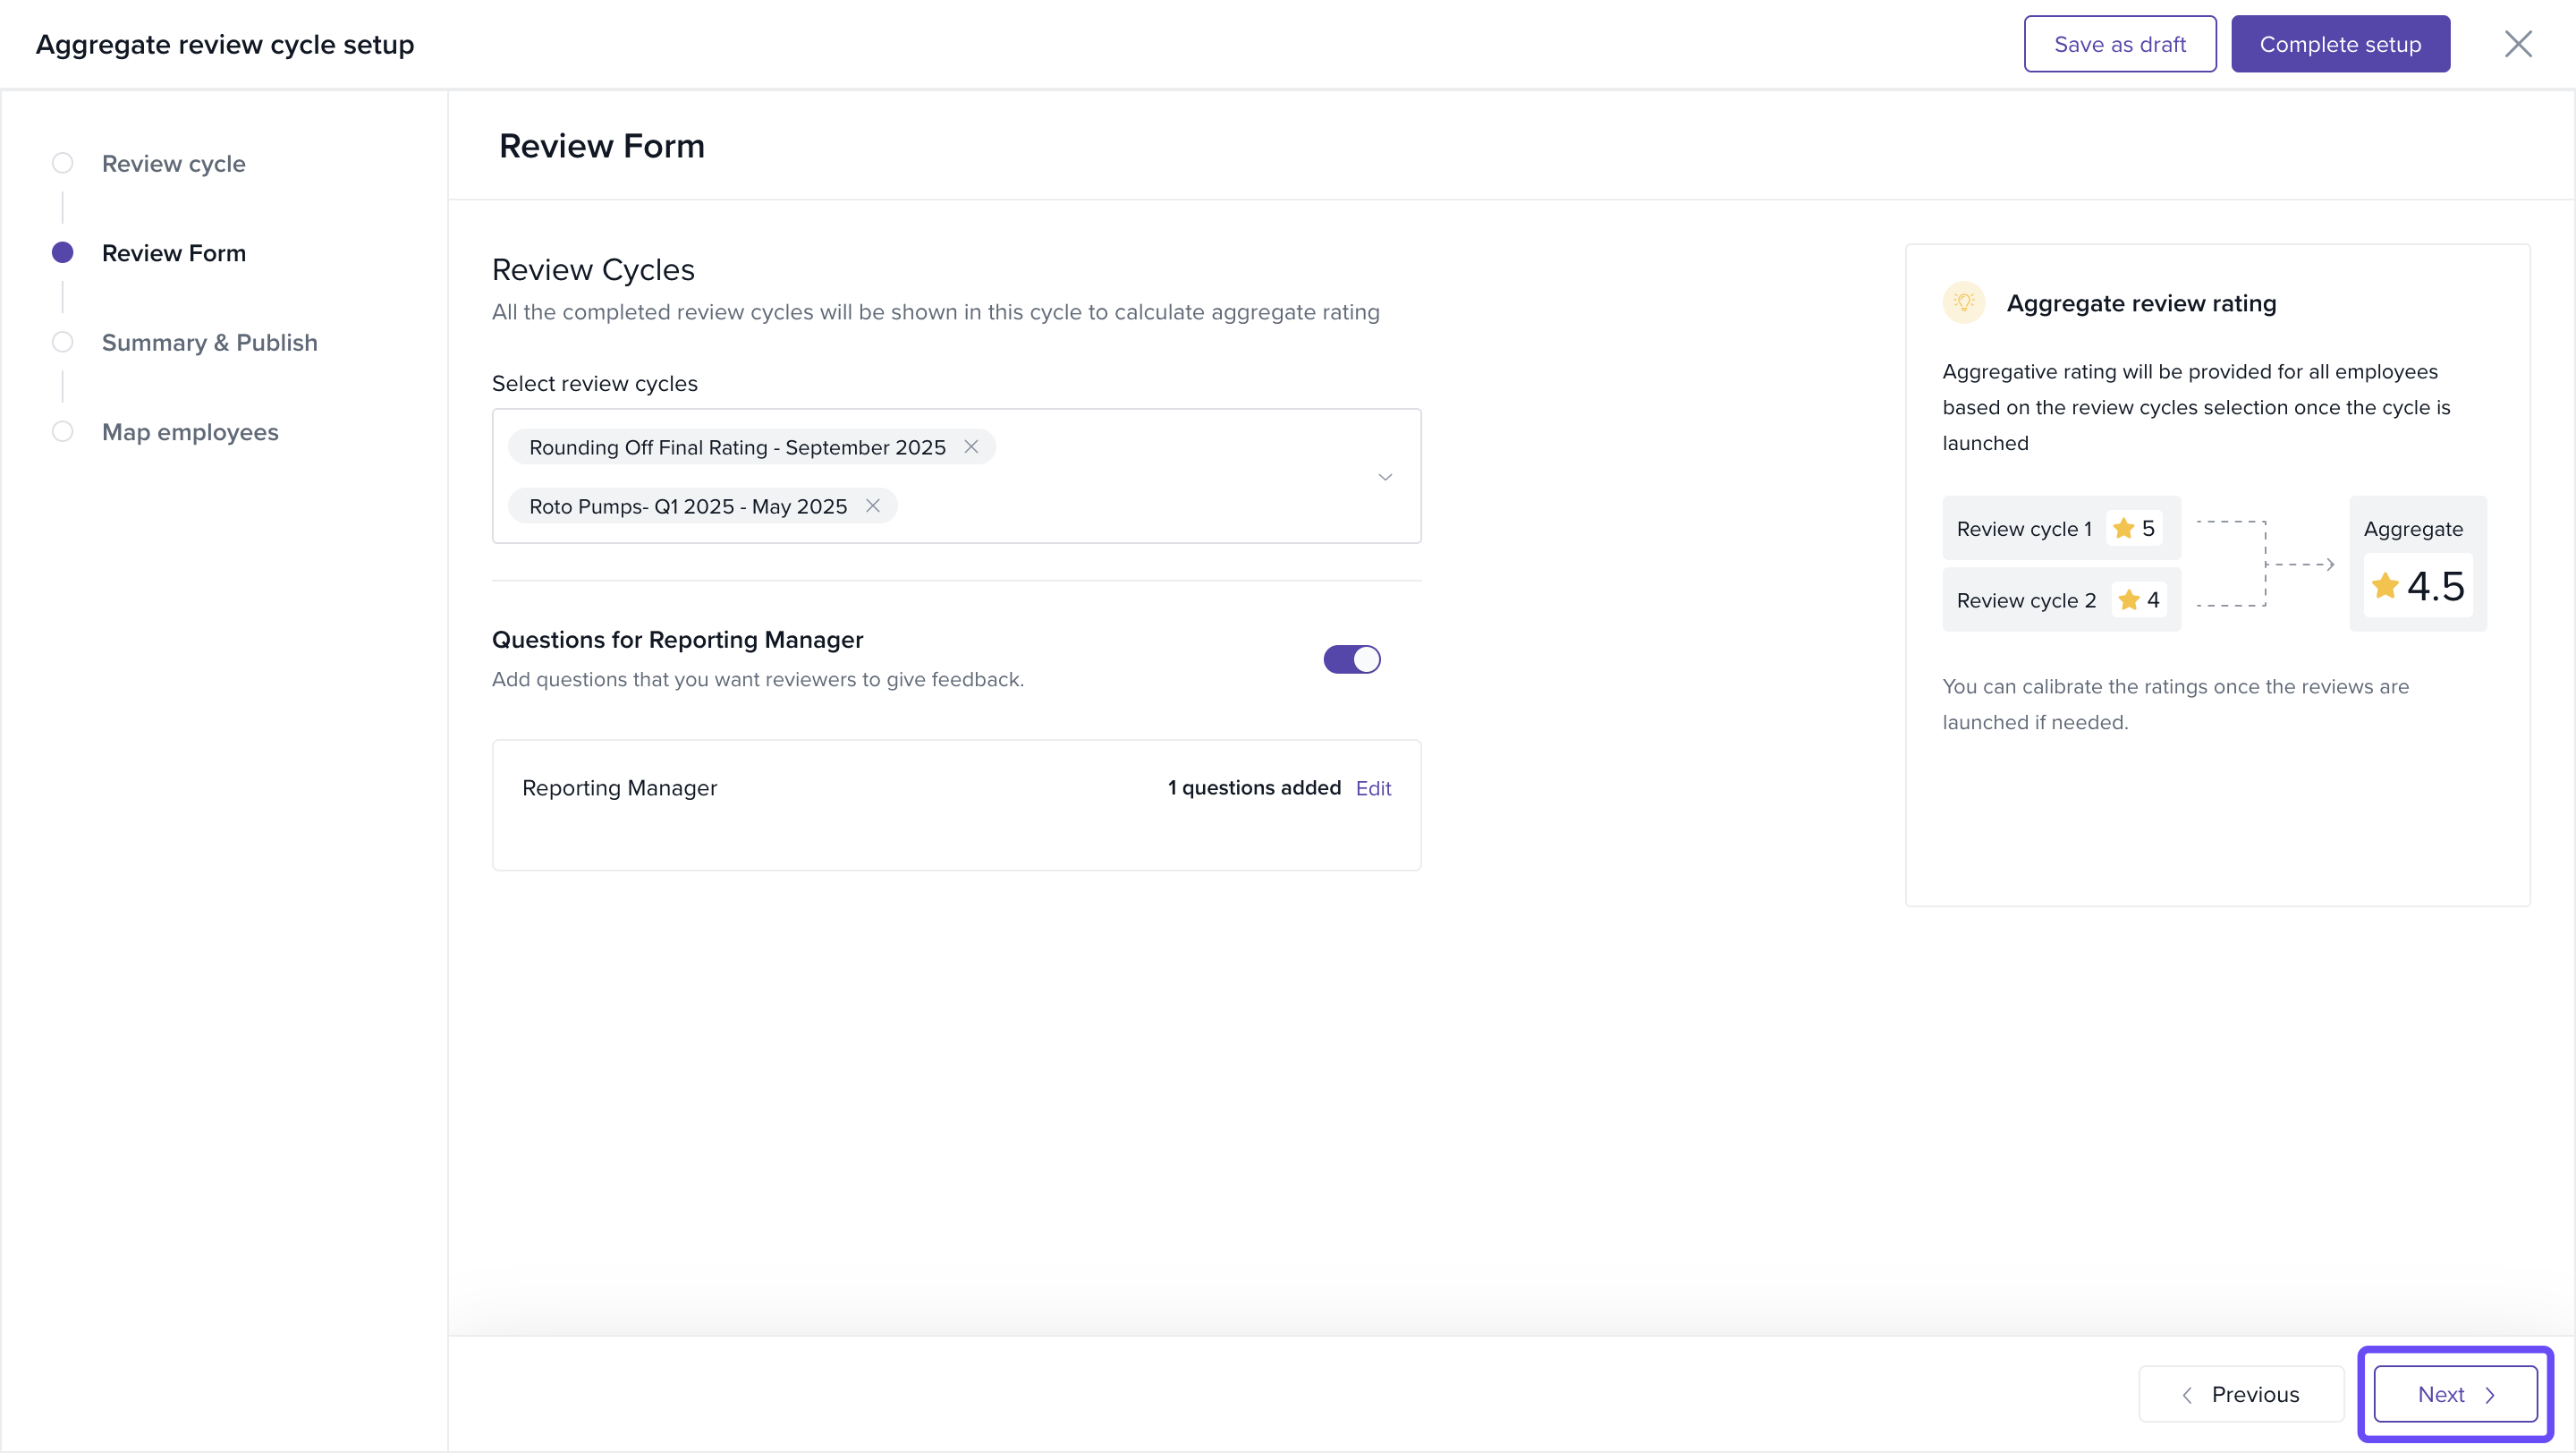Image resolution: width=2576 pixels, height=1453 pixels.
Task: Edit Reporting Manager questions
Action: coord(1373,788)
